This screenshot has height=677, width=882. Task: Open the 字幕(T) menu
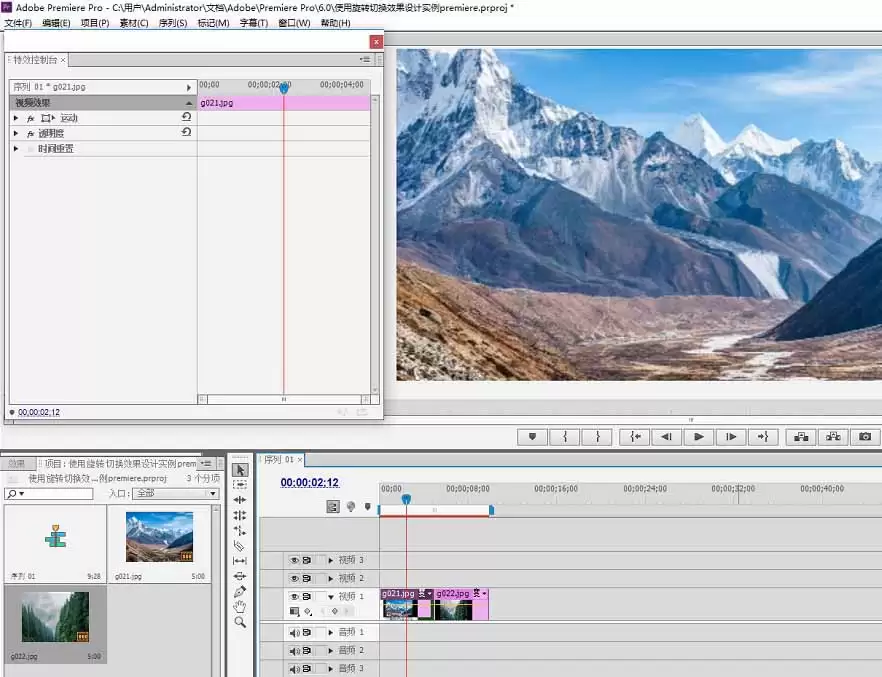pyautogui.click(x=254, y=23)
